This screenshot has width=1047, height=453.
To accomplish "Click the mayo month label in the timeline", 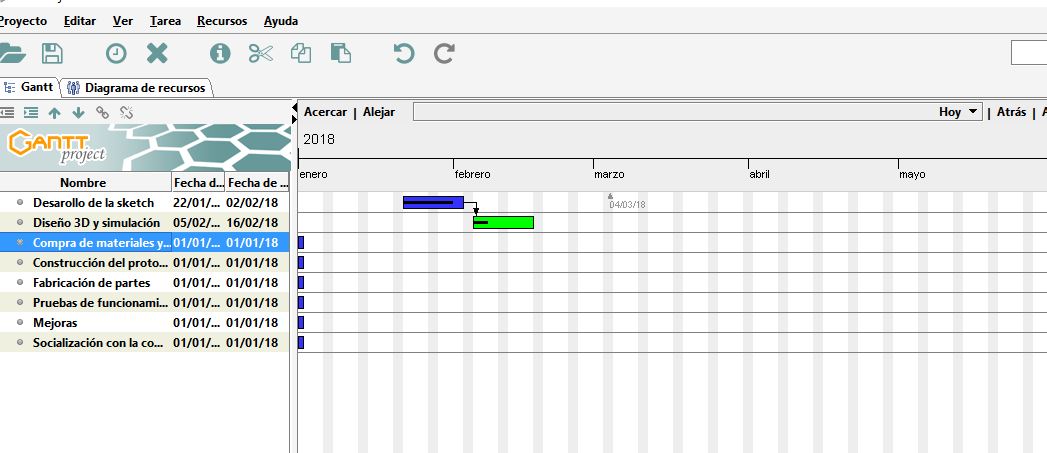I will coord(912,174).
